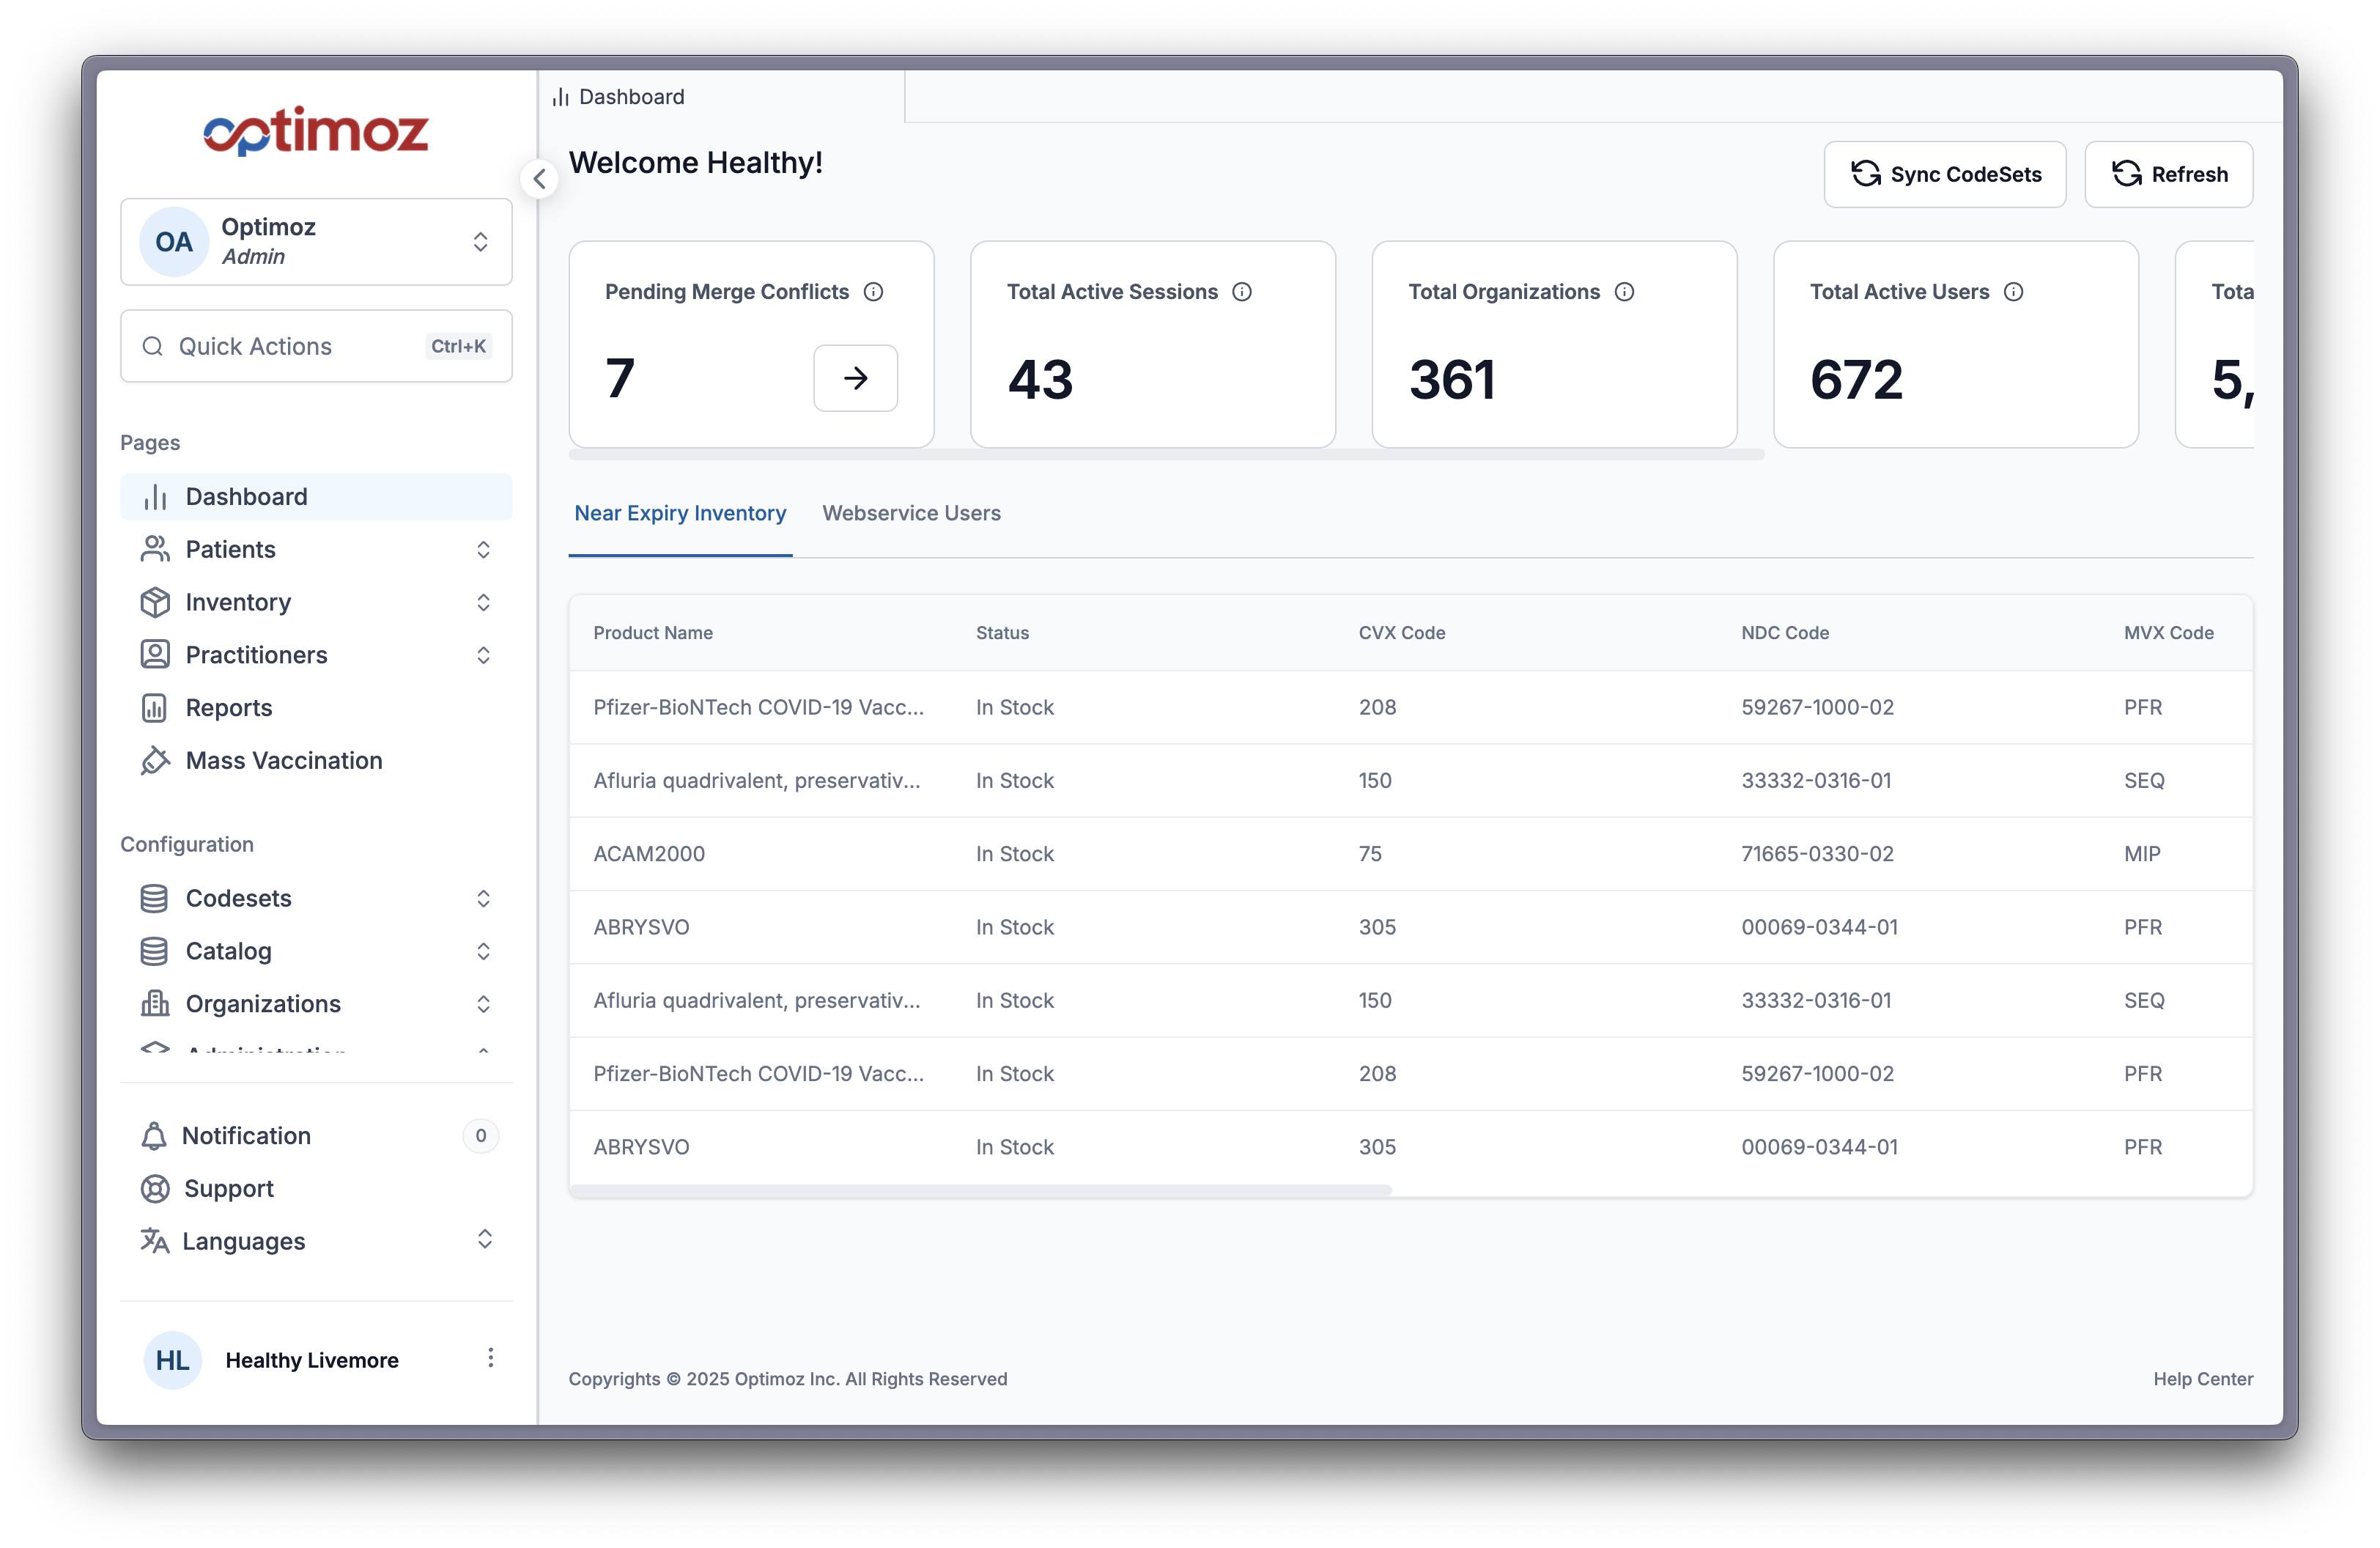Open the Healthy Livemore options menu
The width and height of the screenshot is (2380, 1548).
[x=491, y=1359]
